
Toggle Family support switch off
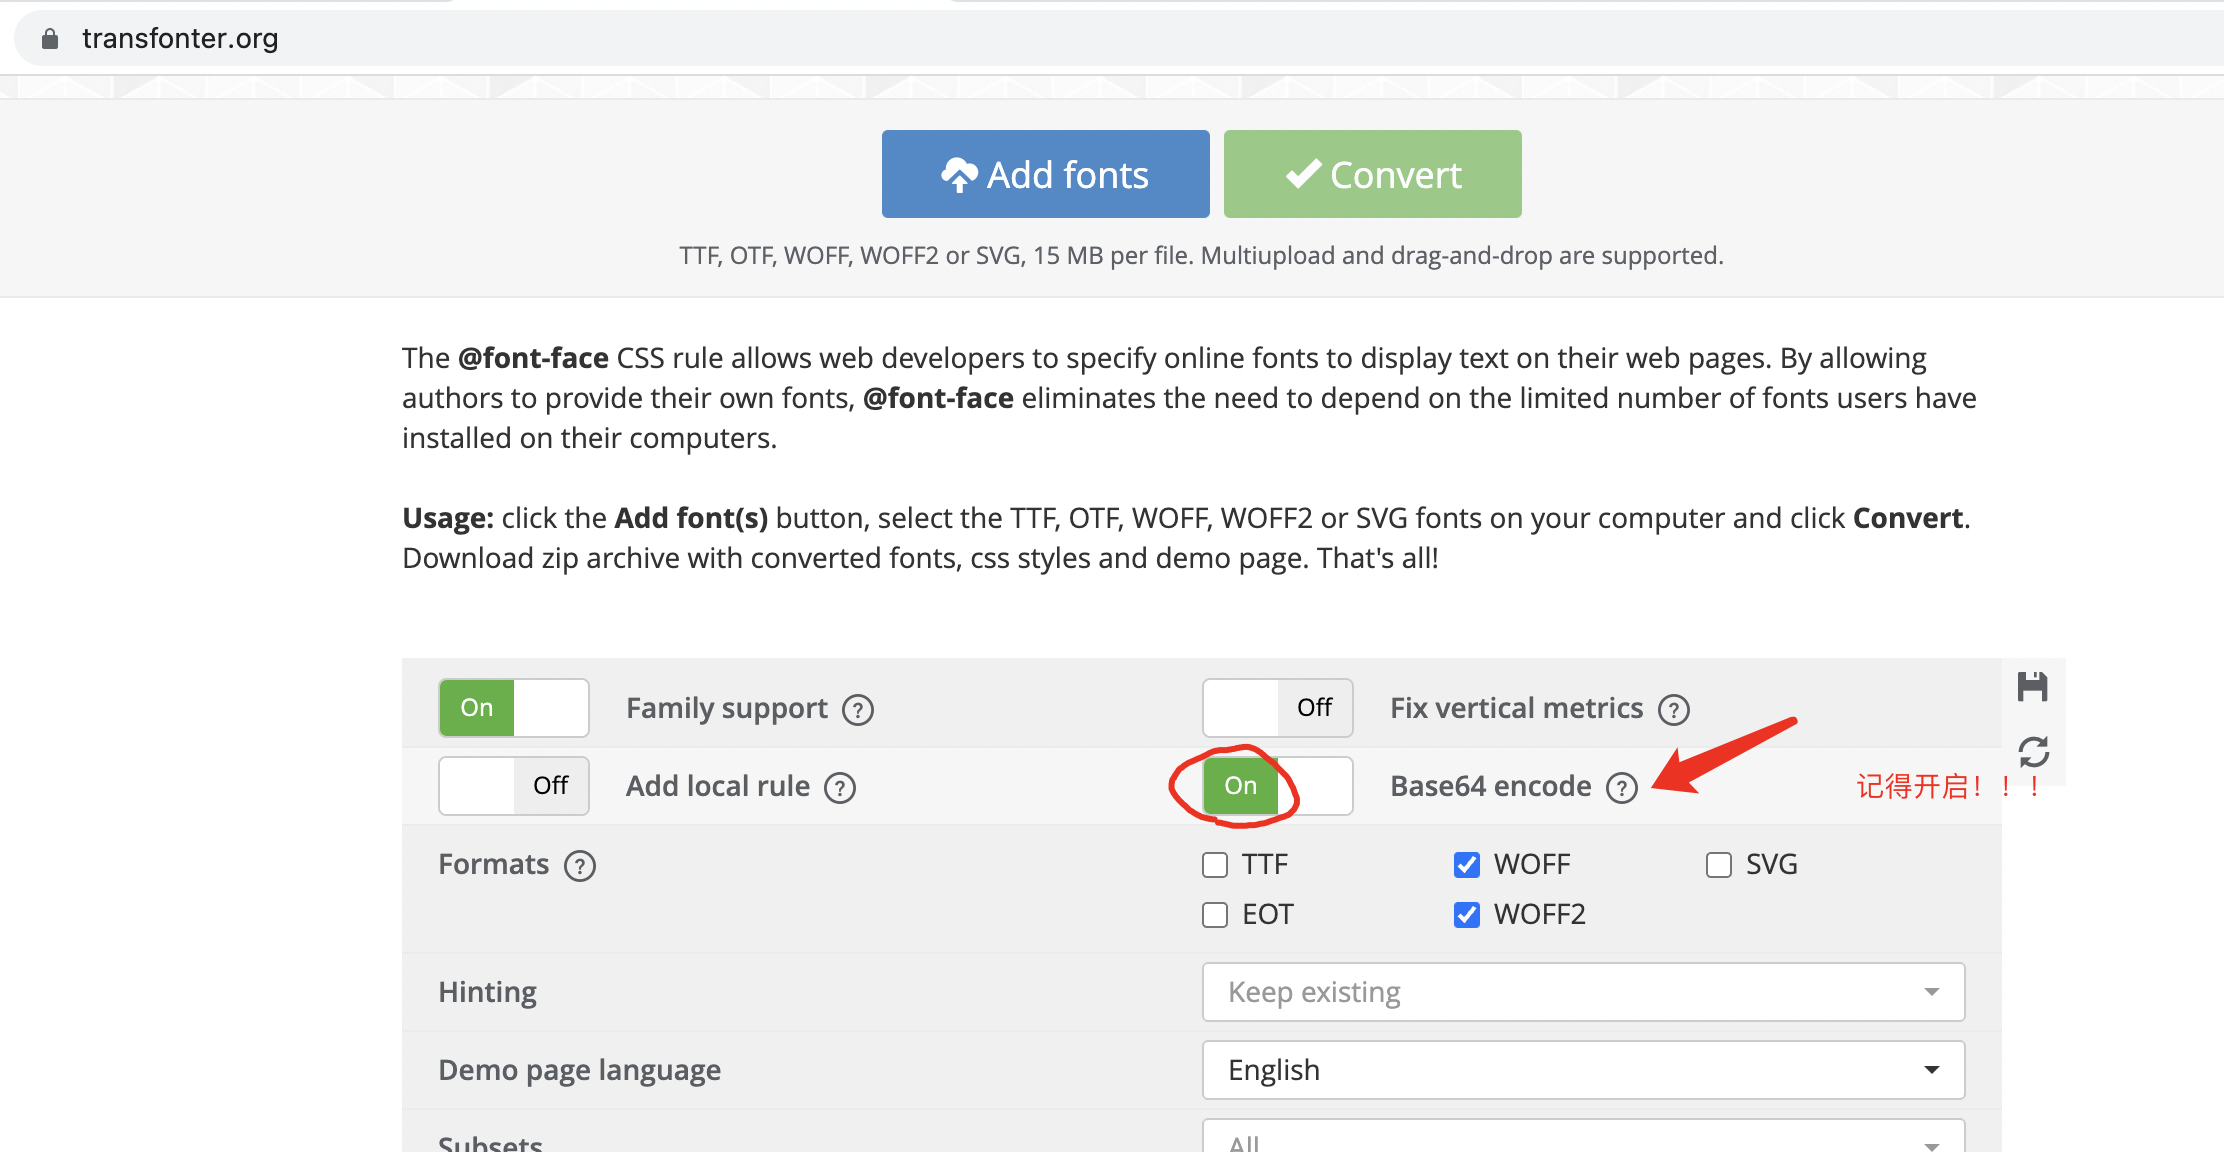tap(514, 708)
